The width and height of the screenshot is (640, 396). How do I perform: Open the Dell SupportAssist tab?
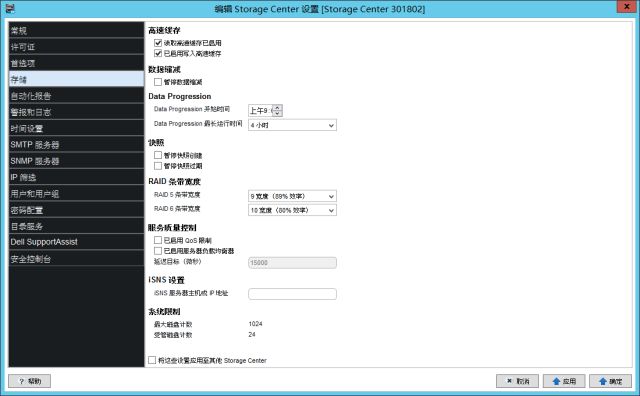(76, 242)
